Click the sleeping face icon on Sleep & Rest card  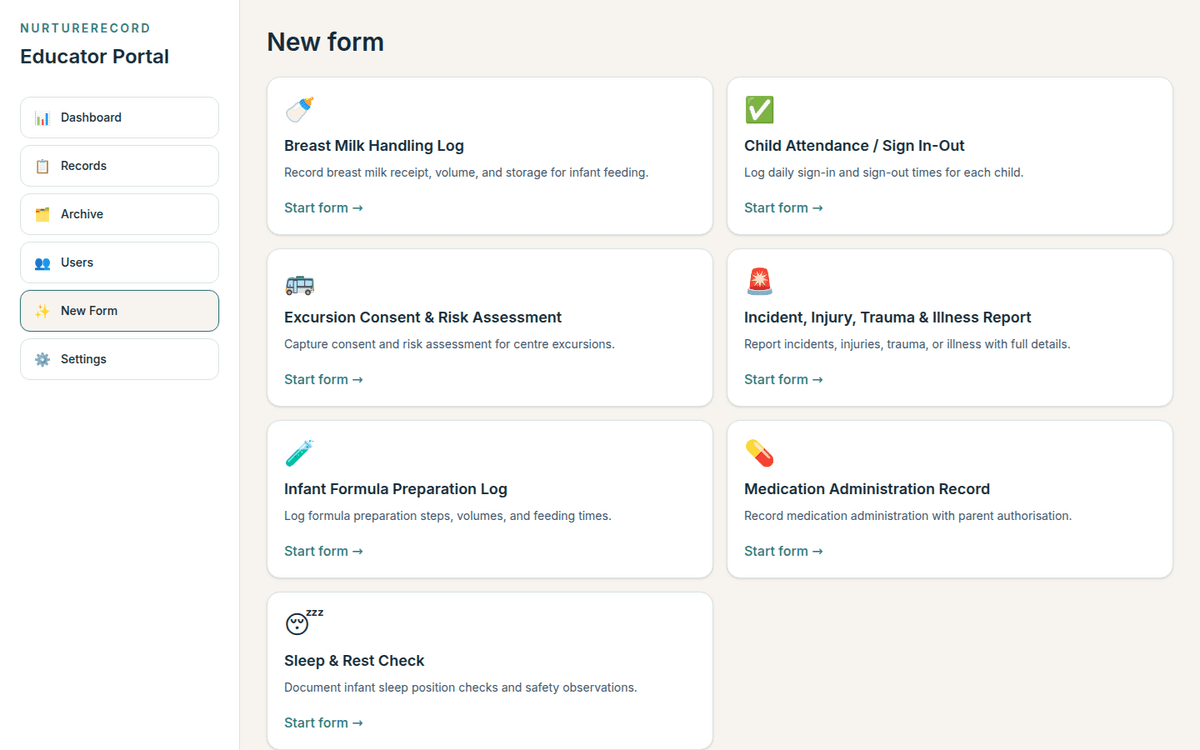coord(298,624)
